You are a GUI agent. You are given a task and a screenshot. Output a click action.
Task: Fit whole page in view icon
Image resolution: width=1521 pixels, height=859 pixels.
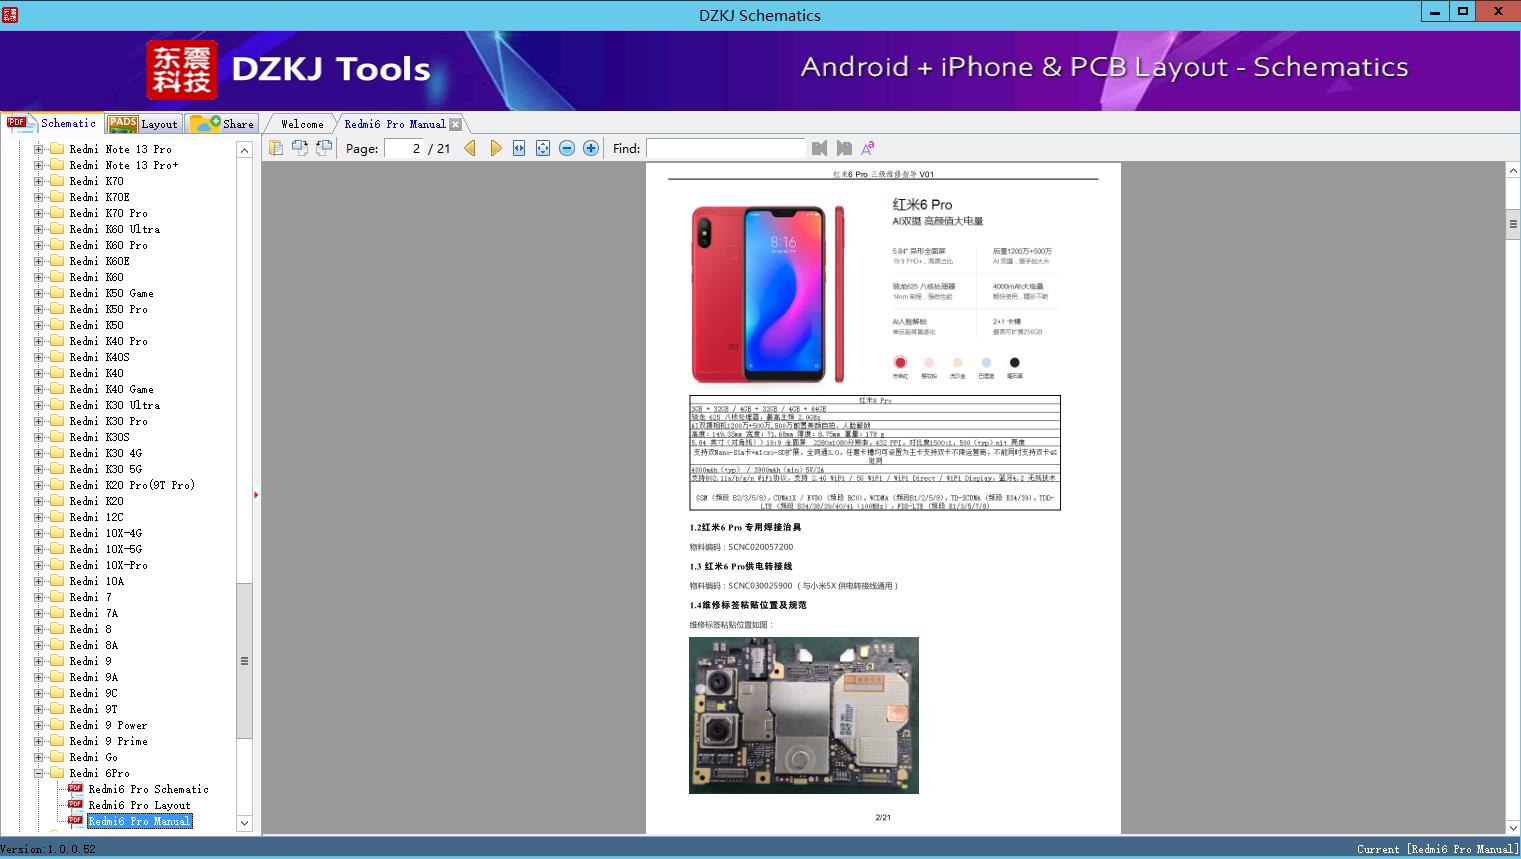point(543,148)
